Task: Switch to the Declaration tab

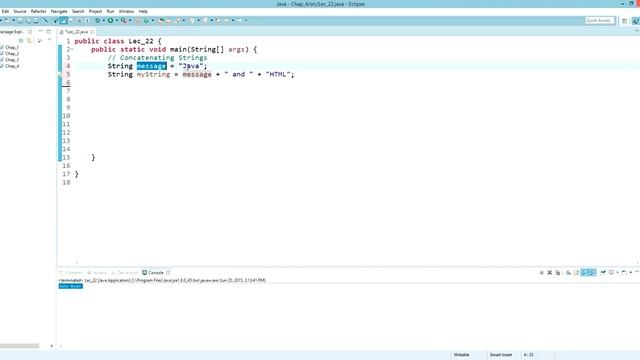Action: pyautogui.click(x=124, y=273)
